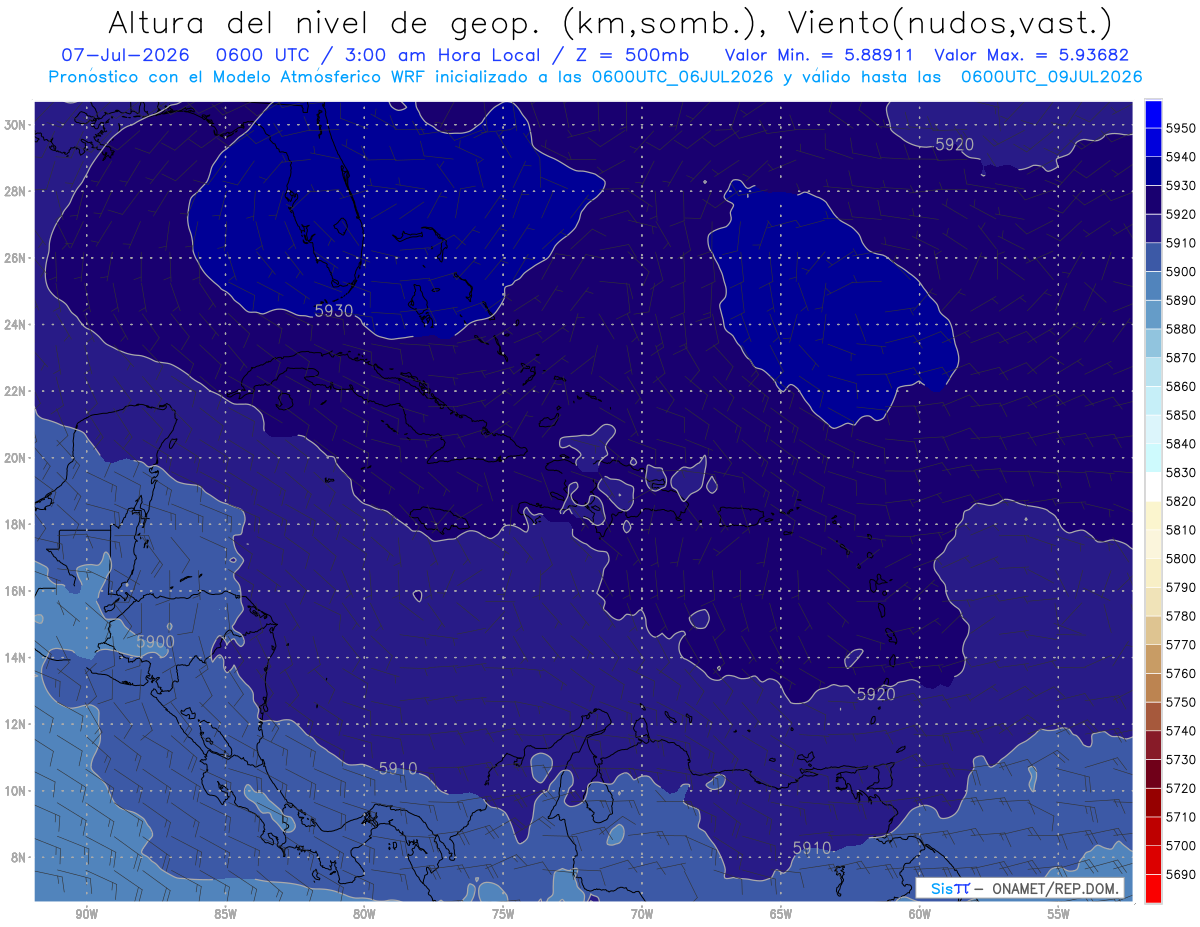The width and height of the screenshot is (1200, 927).
Task: Click the 75W longitude label
Action: [503, 914]
